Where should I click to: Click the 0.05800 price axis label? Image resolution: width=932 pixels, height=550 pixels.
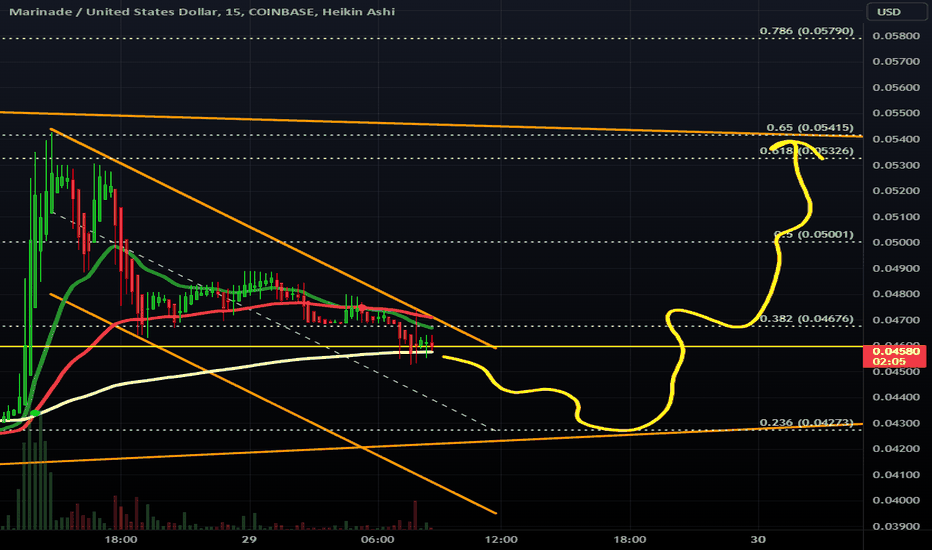(x=896, y=36)
